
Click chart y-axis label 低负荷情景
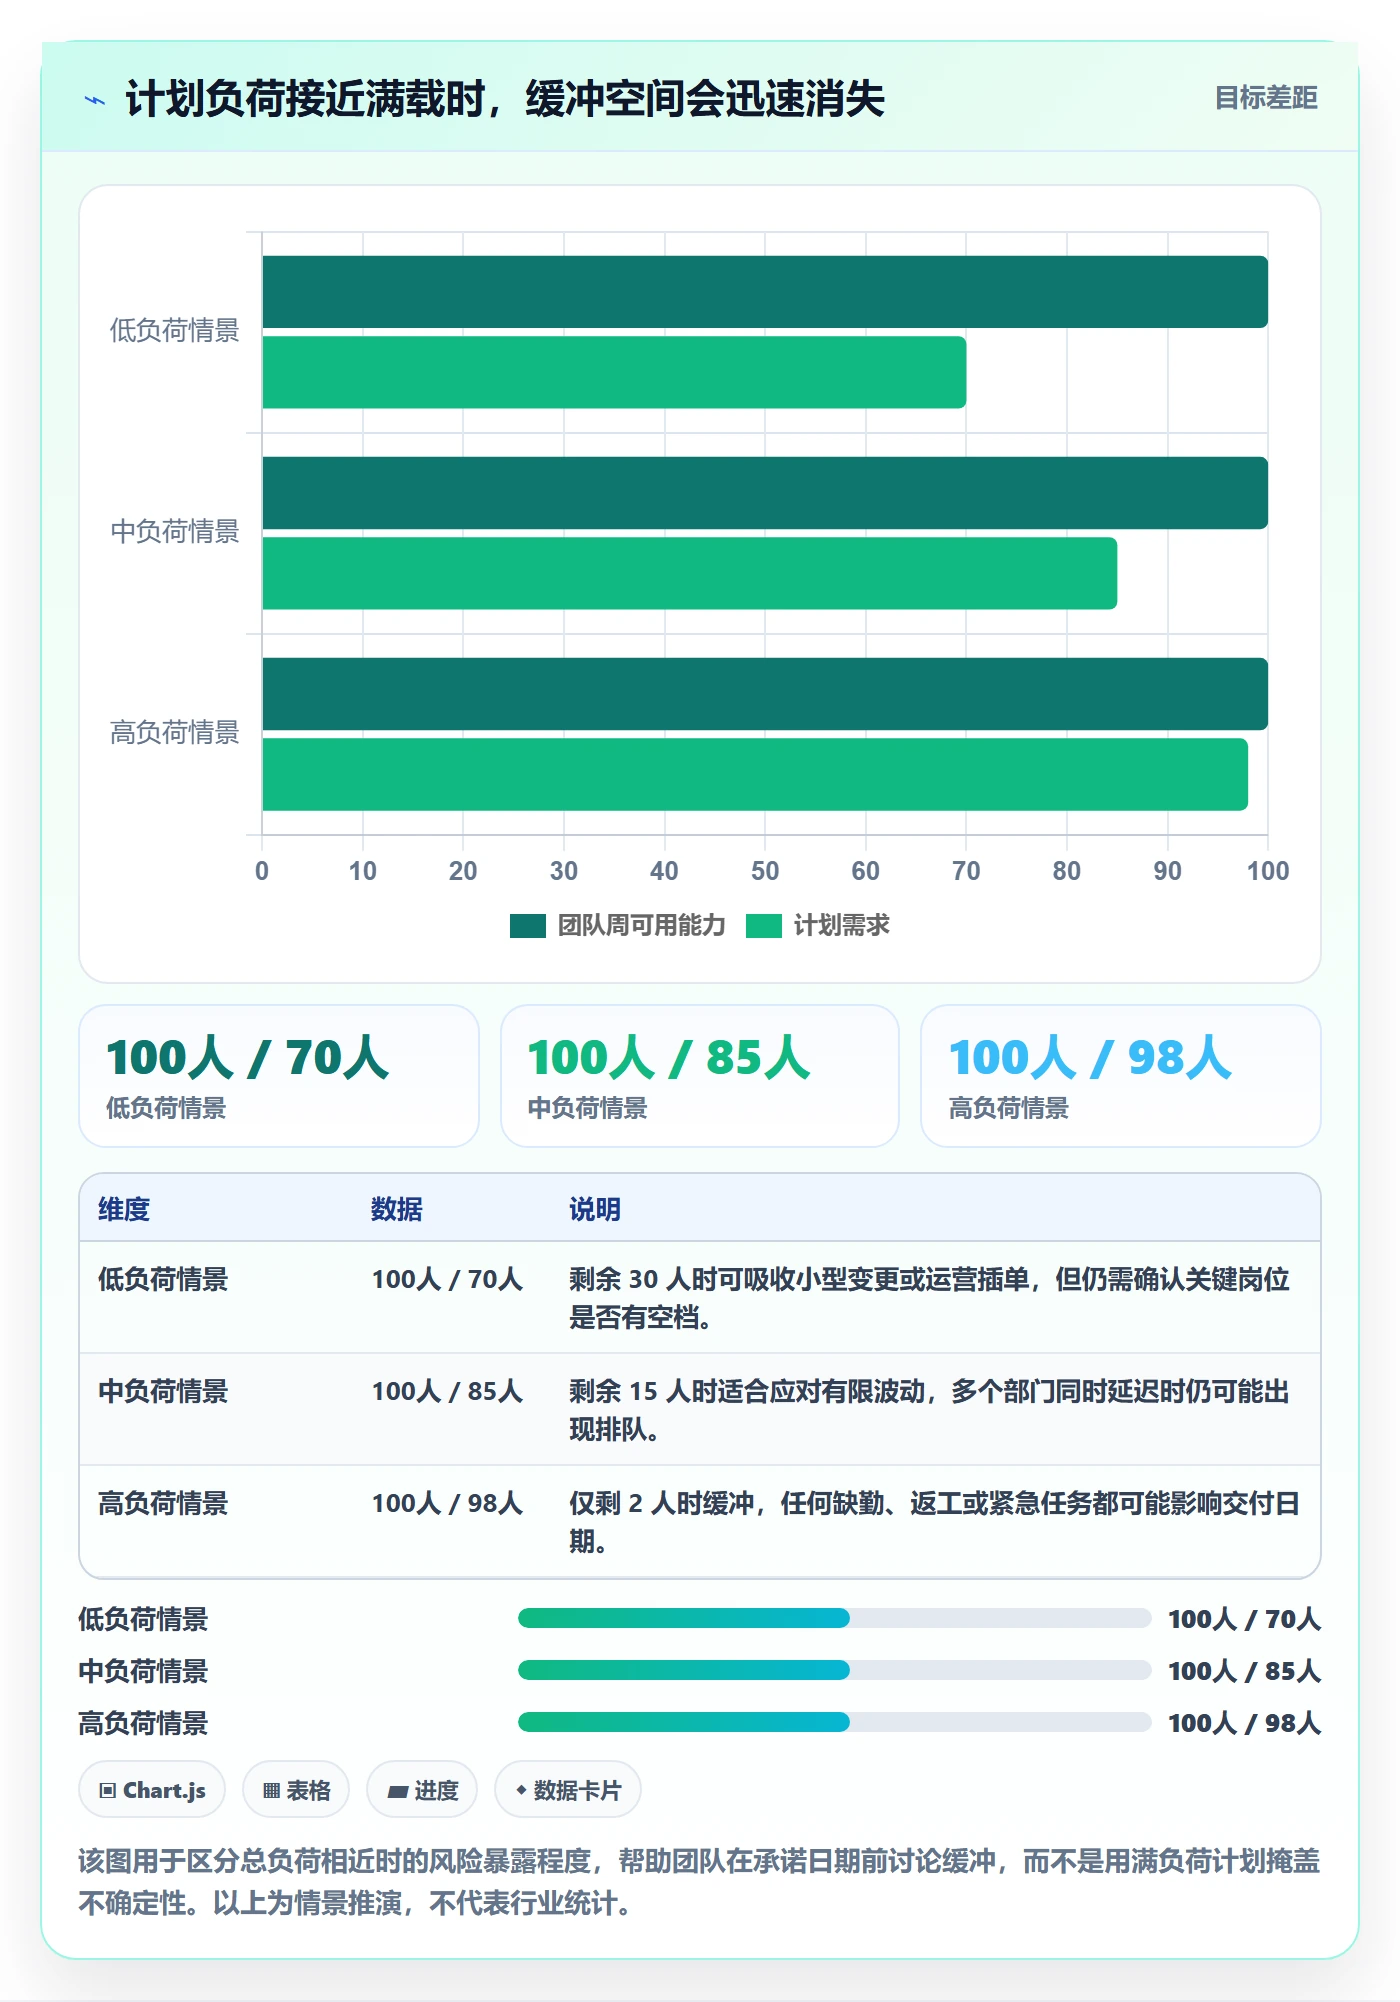[175, 331]
